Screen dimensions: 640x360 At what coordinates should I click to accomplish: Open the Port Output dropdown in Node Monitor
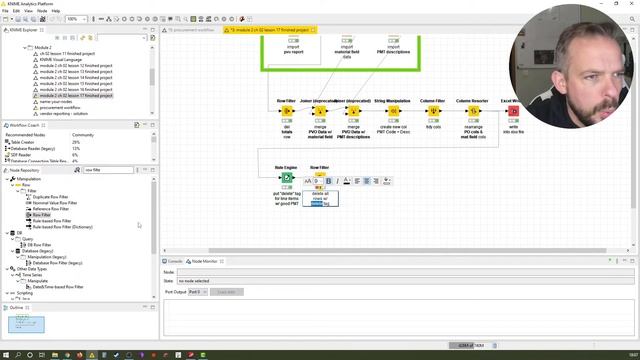pos(198,292)
